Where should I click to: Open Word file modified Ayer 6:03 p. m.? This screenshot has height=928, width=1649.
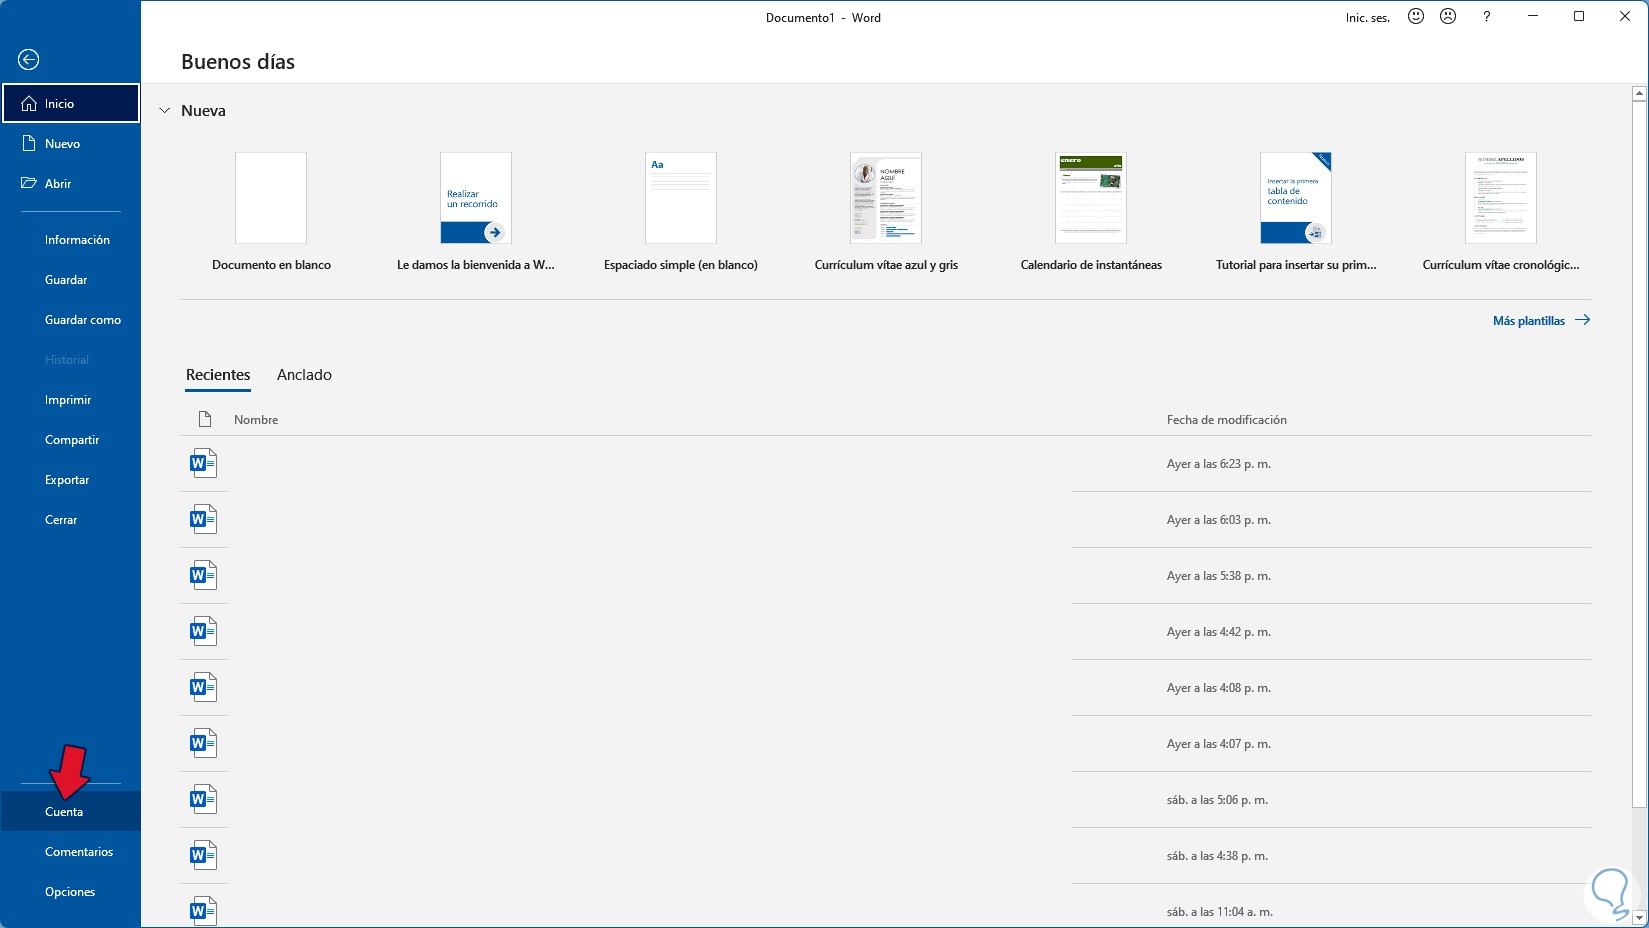(x=886, y=520)
